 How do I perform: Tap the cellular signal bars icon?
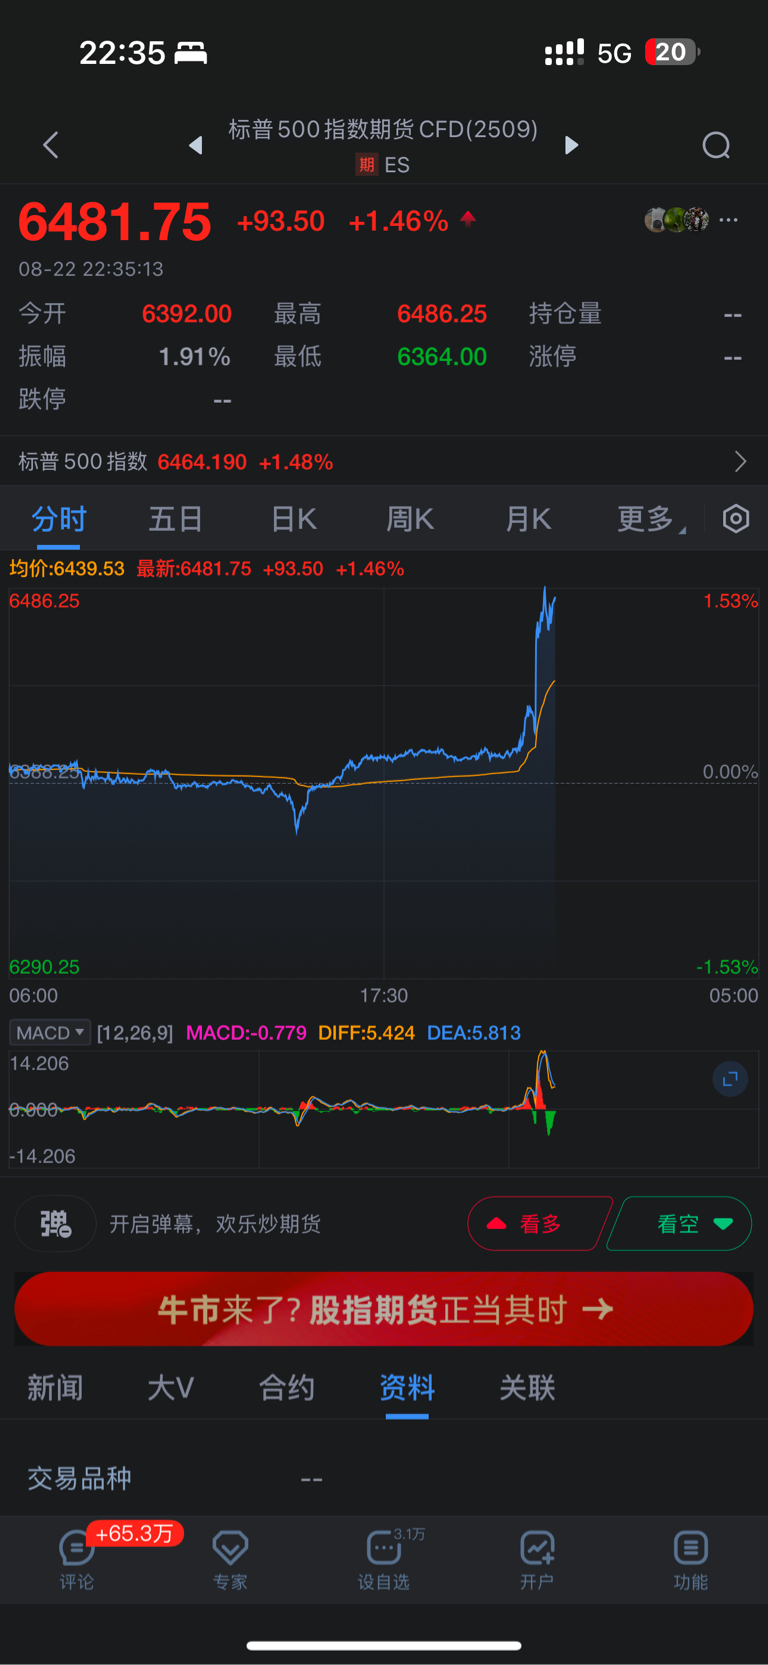tap(564, 53)
